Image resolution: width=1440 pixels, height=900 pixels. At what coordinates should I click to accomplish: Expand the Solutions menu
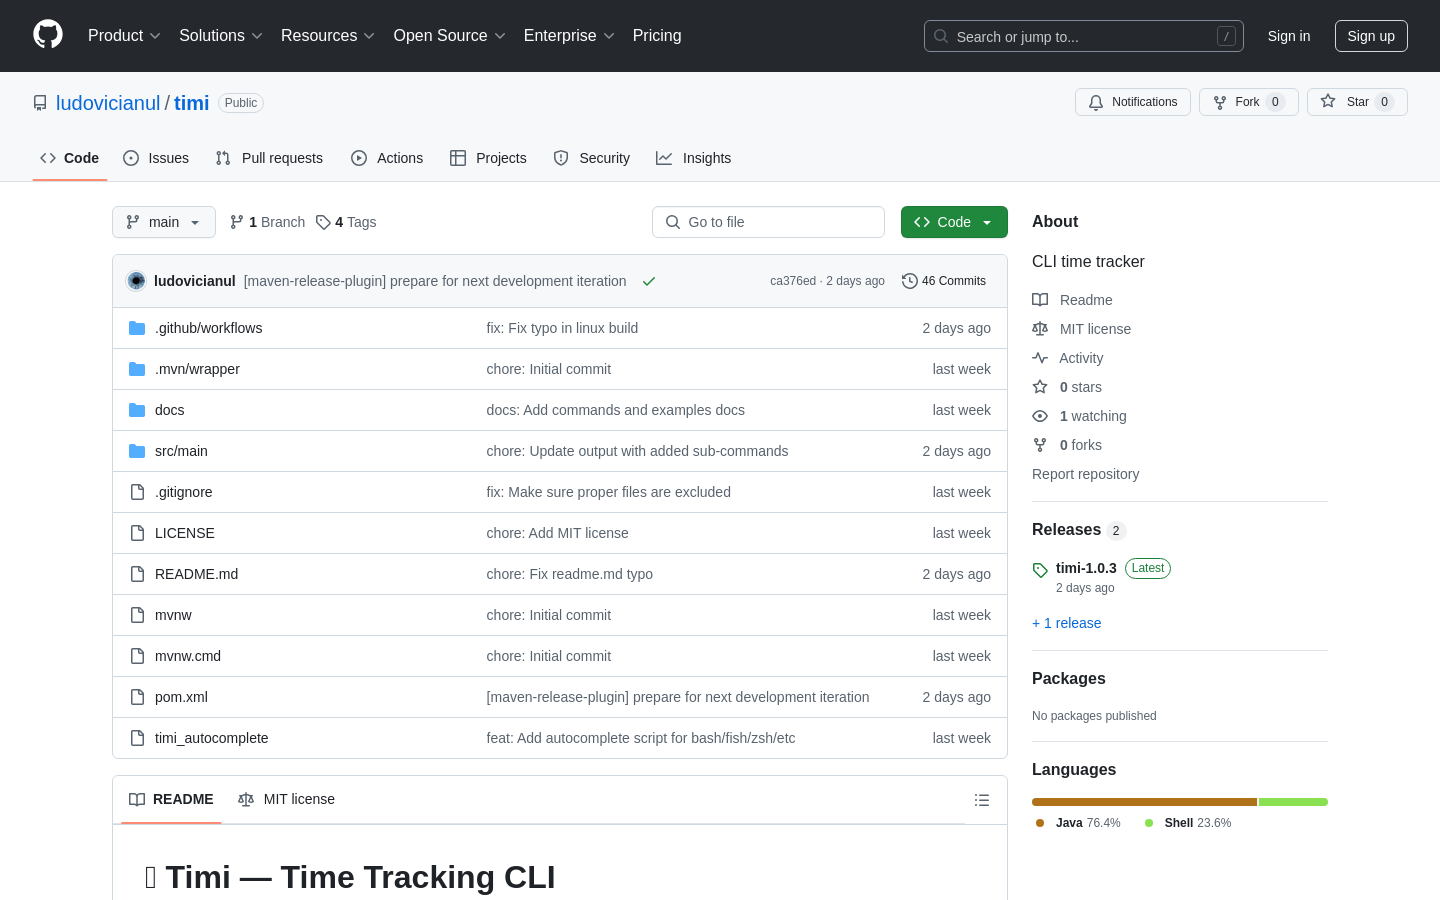(x=221, y=36)
